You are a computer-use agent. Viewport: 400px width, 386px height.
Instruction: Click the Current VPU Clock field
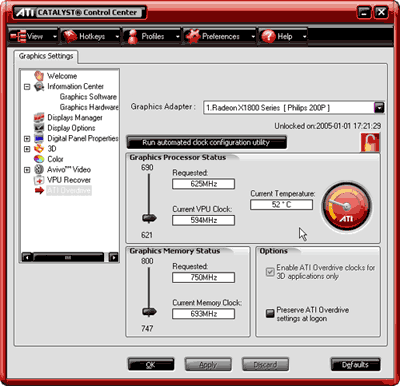click(x=203, y=220)
